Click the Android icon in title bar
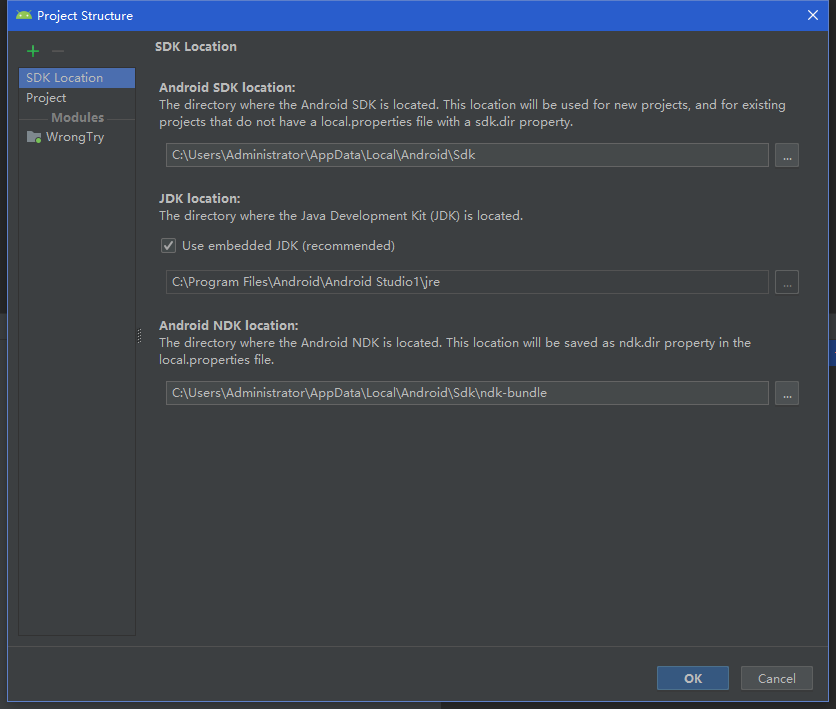This screenshot has height=709, width=836. click(x=24, y=15)
